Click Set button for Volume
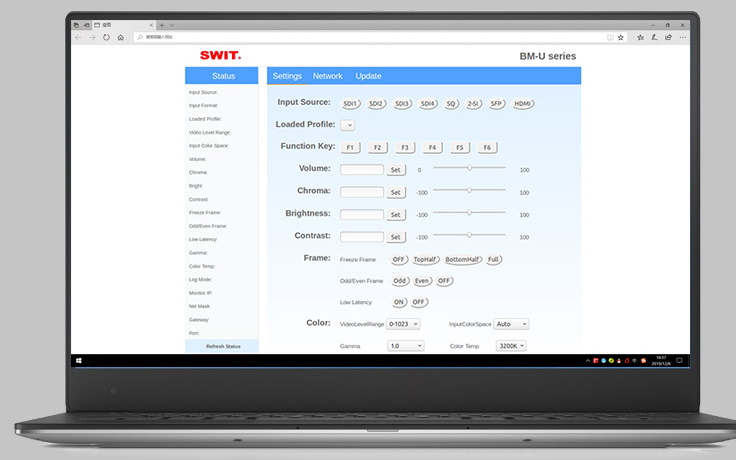736x460 pixels. [x=396, y=170]
